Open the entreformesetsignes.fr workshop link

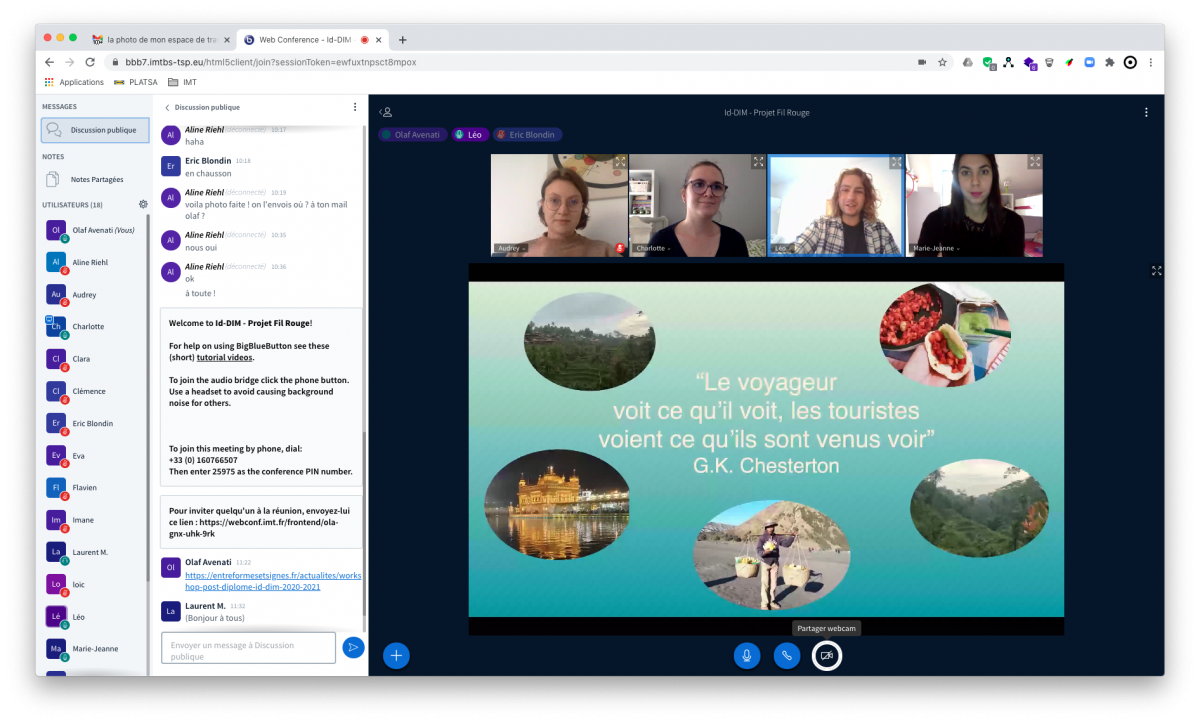(259, 581)
